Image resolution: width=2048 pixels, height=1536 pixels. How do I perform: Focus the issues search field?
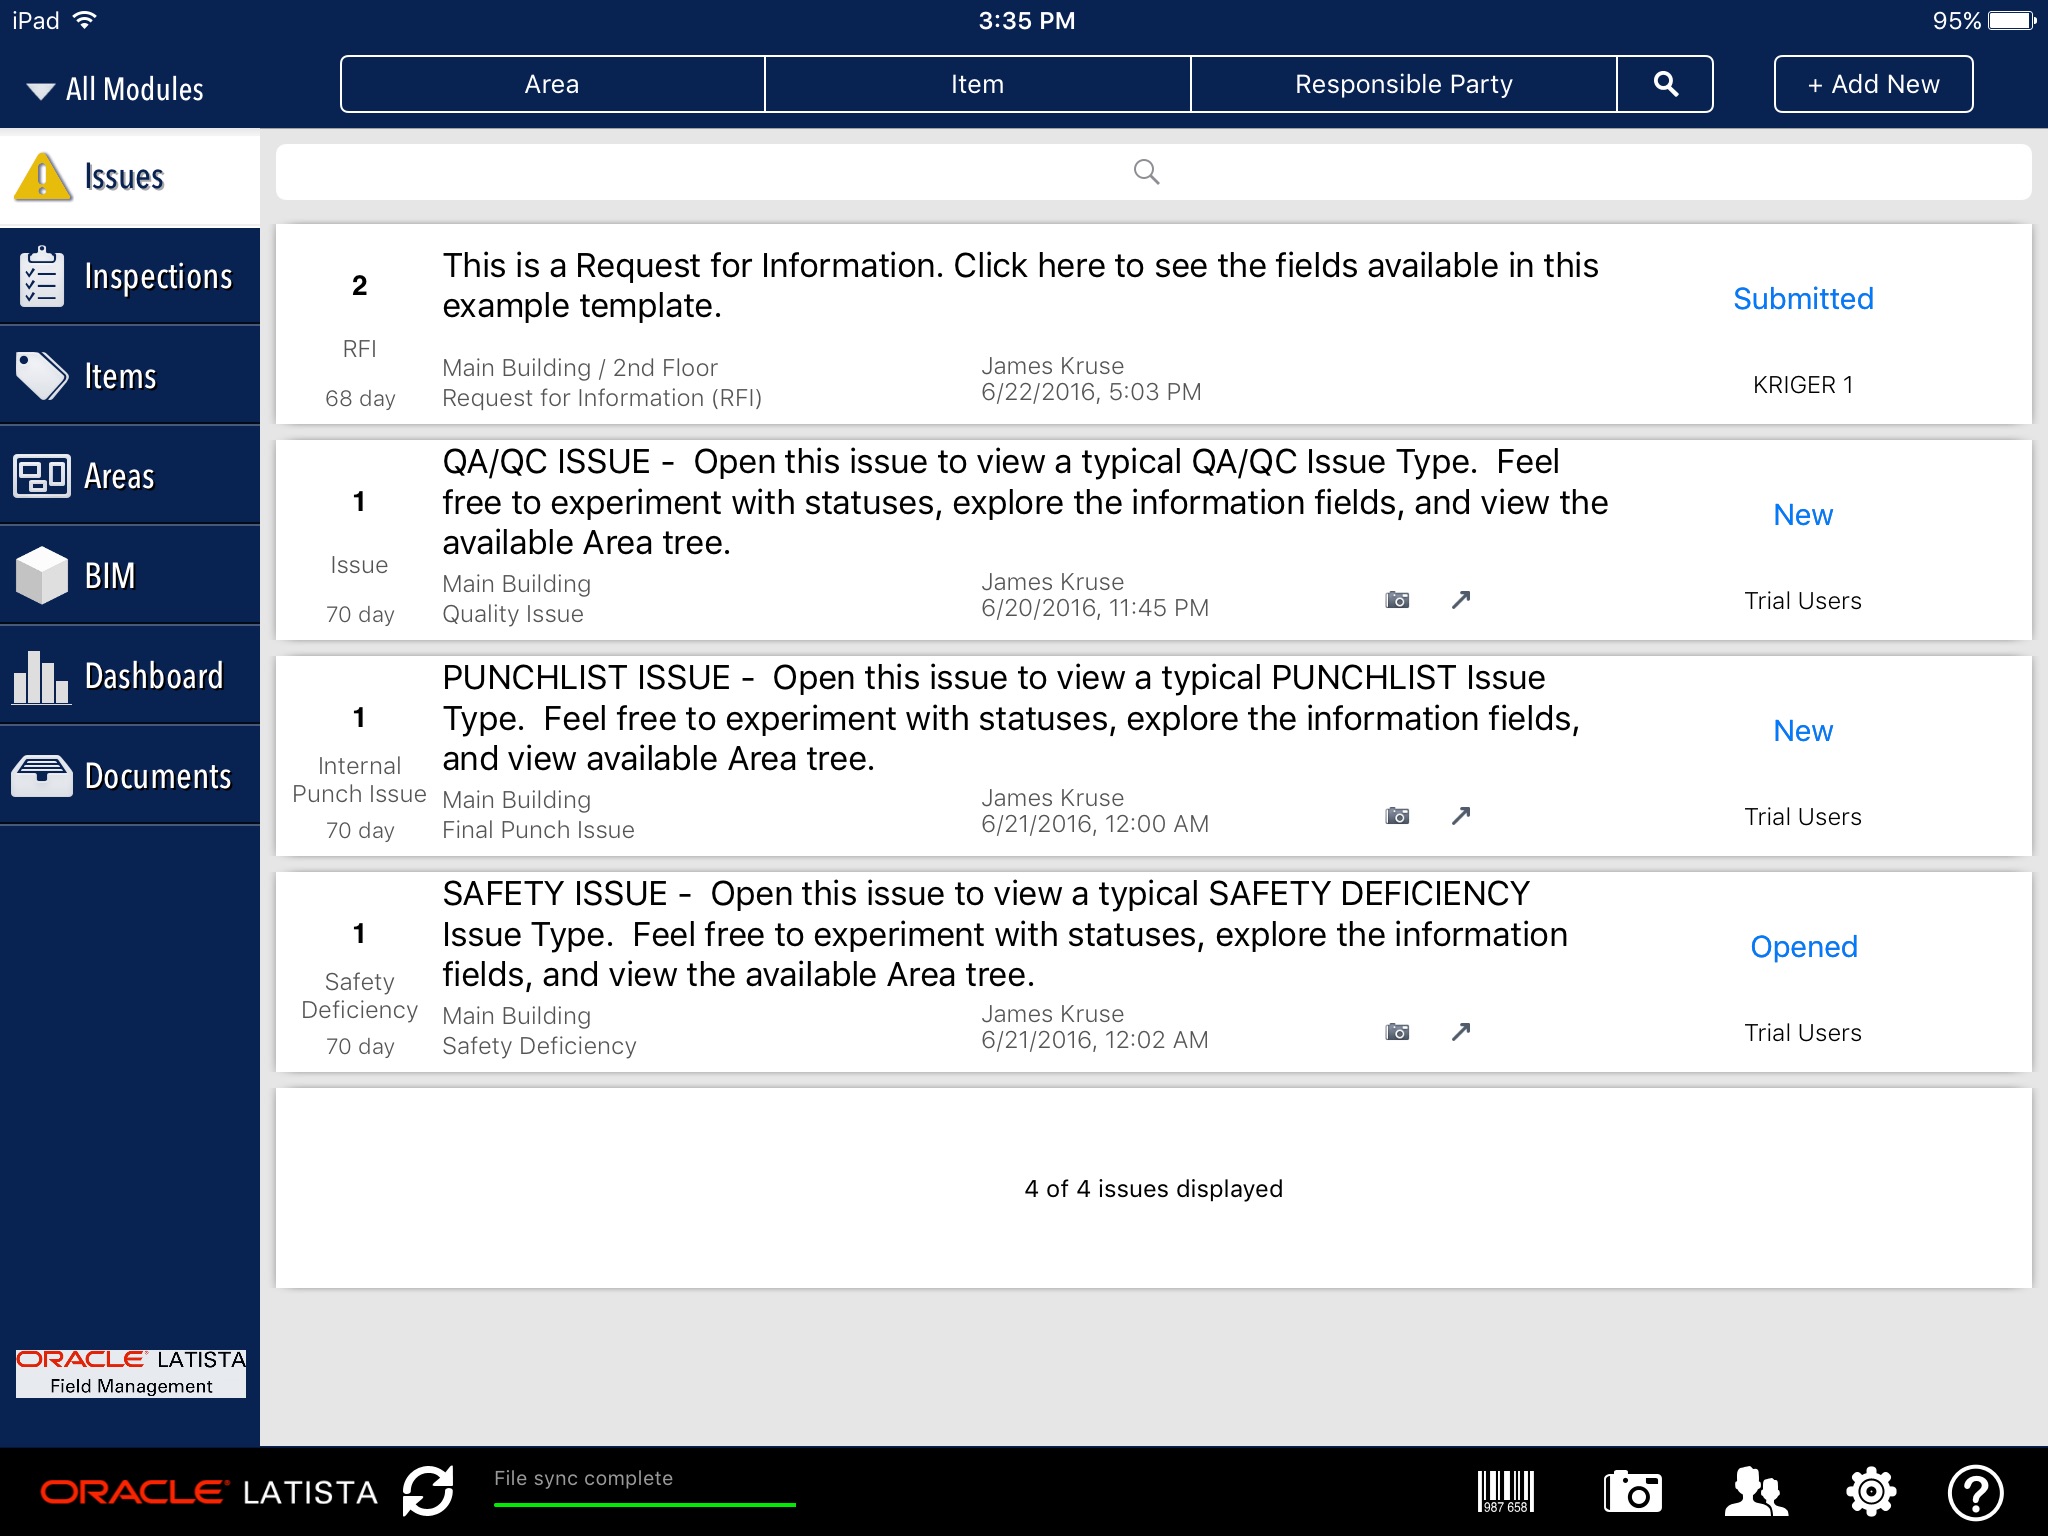pyautogui.click(x=1153, y=172)
